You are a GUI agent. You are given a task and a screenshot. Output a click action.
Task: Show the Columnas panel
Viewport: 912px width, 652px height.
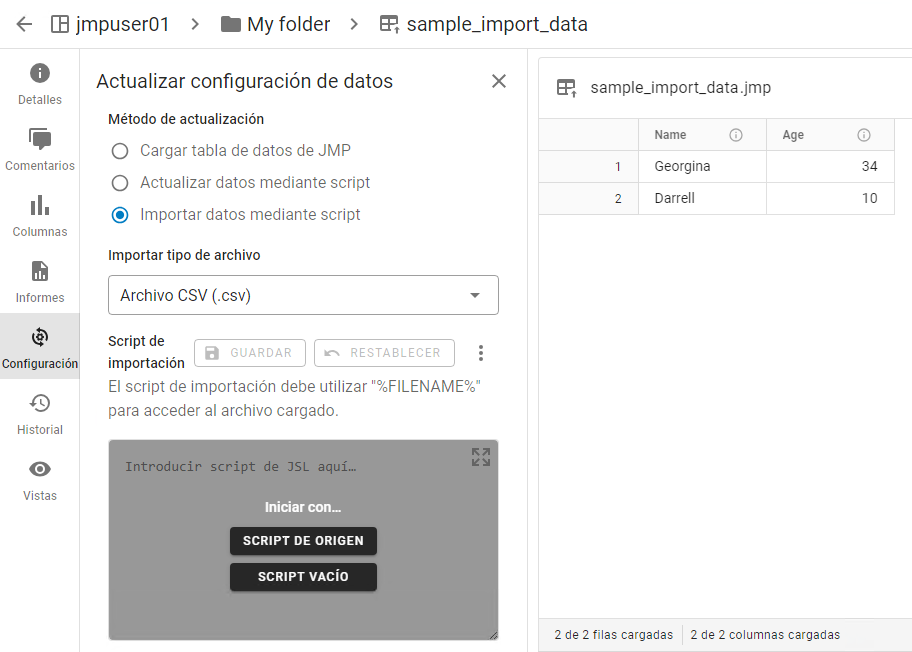(x=40, y=216)
